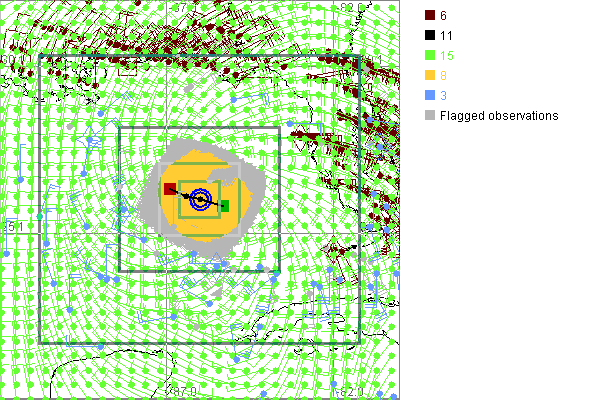The width and height of the screenshot is (600, 400).
Task: Click the gray Flagged observations swatch
Action: click(x=430, y=116)
